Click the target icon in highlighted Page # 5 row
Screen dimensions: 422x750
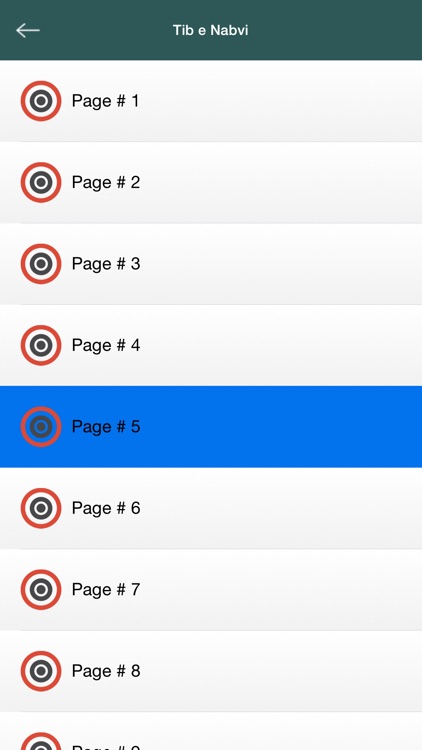[41, 427]
